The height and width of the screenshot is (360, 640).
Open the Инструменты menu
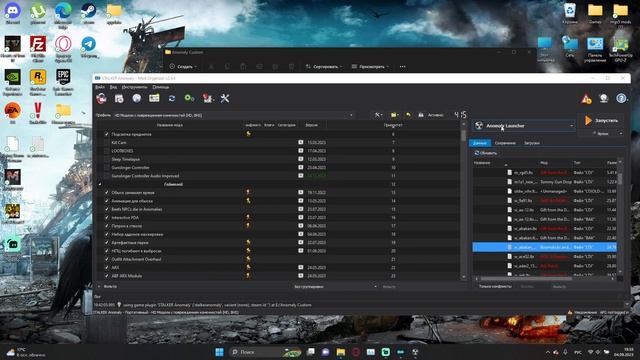click(x=134, y=87)
